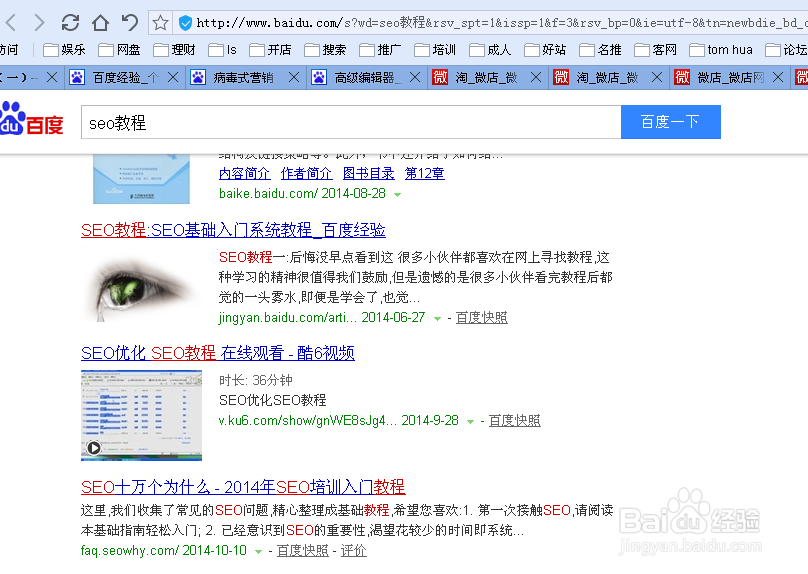Open 百度快照 for the v.ku6.com result
This screenshot has width=808, height=574.
pos(515,420)
